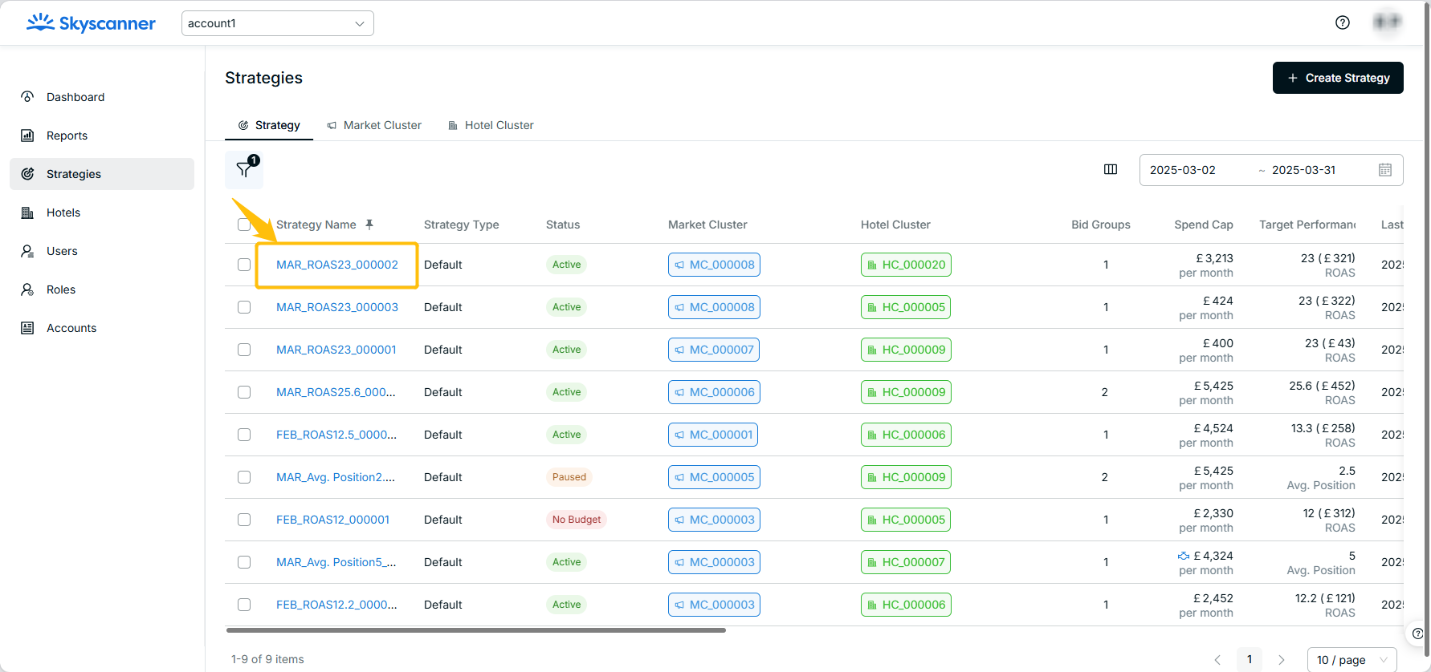Open the Dashboard label in the sidebar
This screenshot has height=672, width=1431.
[x=75, y=97]
